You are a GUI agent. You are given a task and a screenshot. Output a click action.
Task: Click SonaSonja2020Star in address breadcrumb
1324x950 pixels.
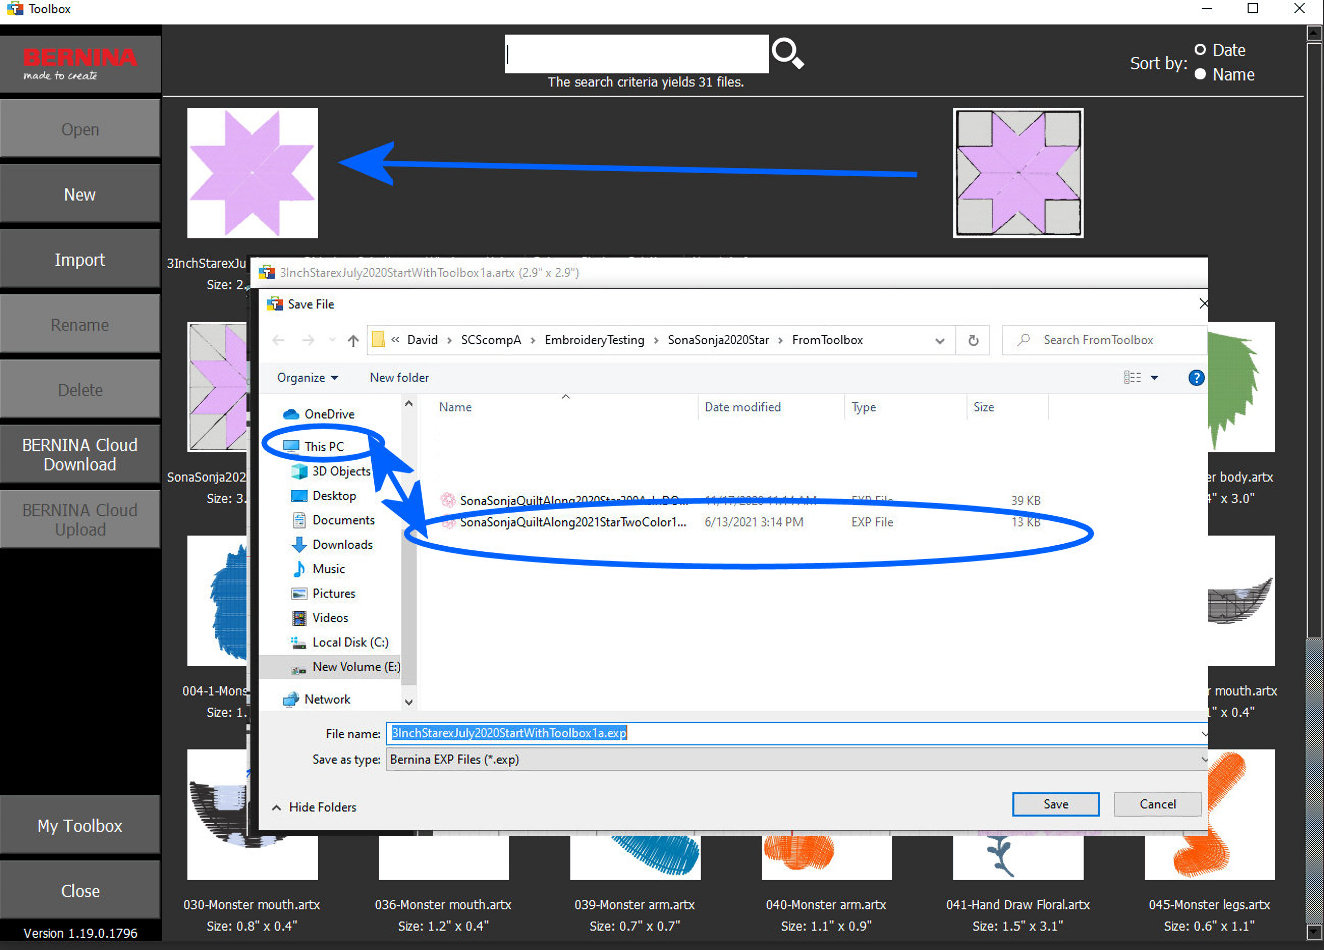pyautogui.click(x=718, y=340)
